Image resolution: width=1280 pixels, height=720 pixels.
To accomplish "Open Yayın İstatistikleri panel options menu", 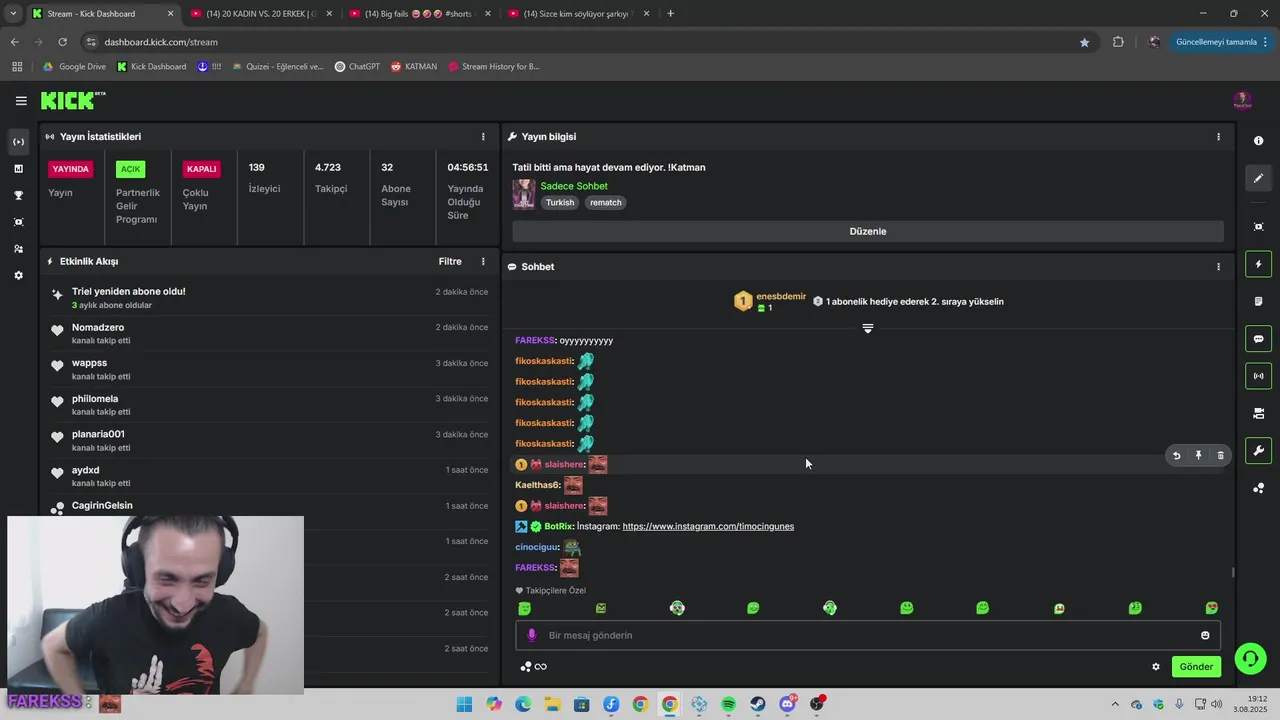I will 483,137.
